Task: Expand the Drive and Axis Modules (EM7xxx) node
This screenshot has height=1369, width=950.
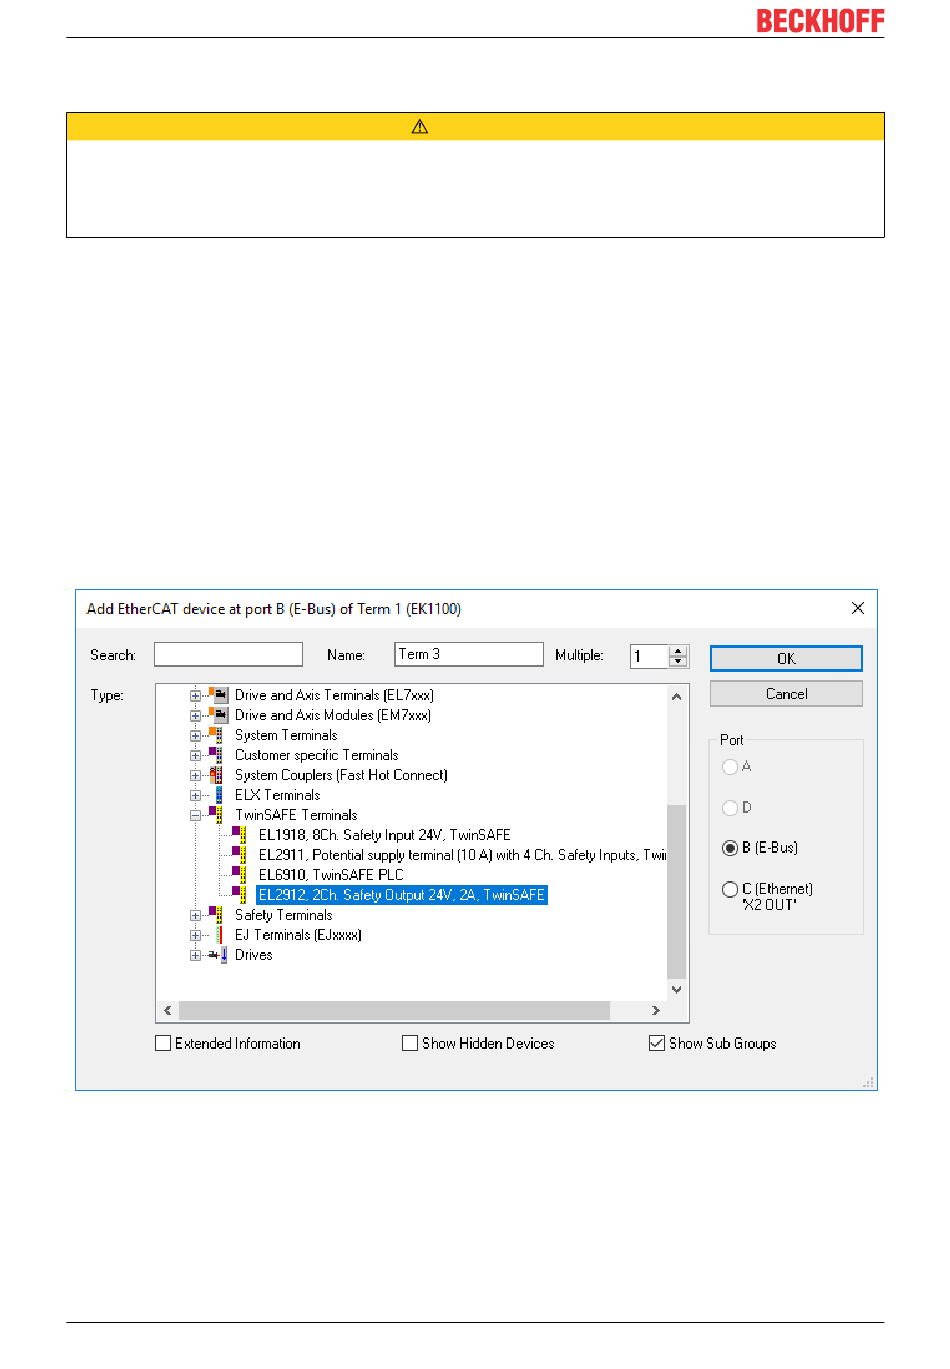Action: pos(195,715)
